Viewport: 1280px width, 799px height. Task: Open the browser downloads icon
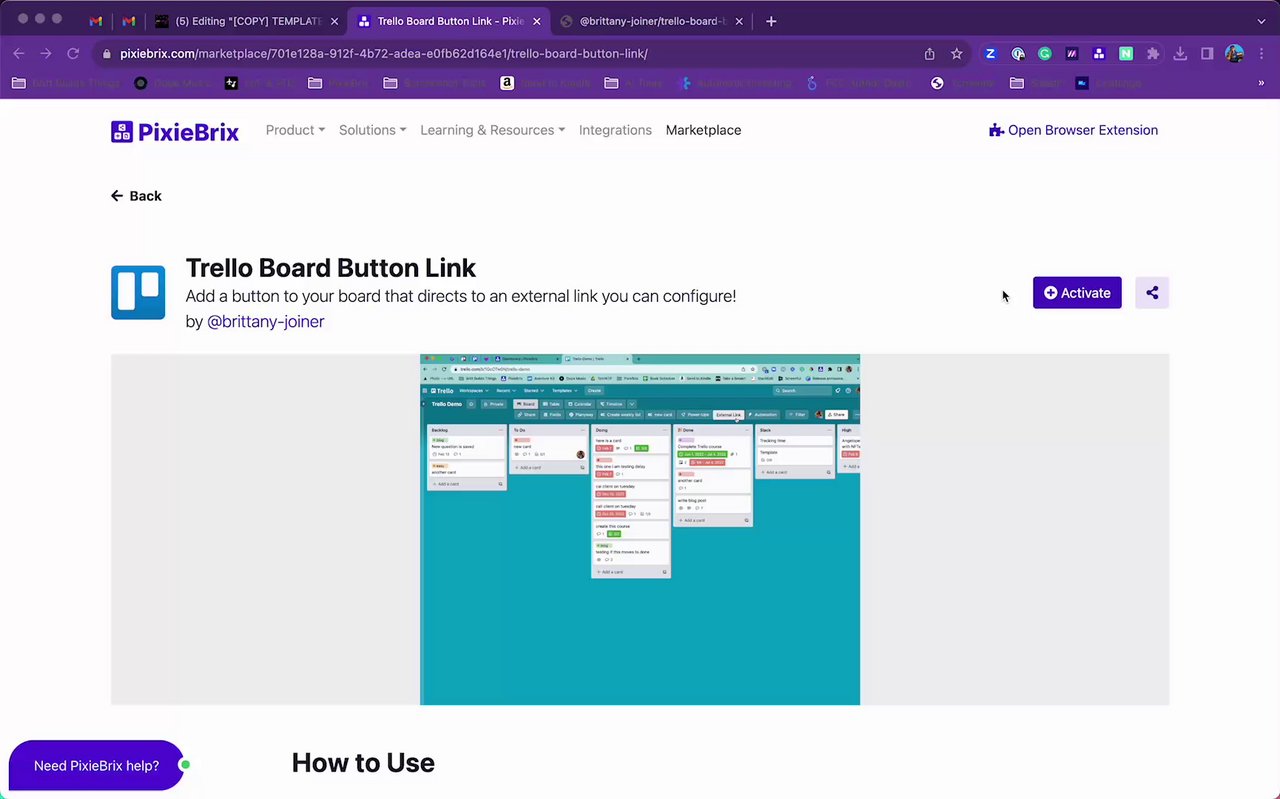1180,54
